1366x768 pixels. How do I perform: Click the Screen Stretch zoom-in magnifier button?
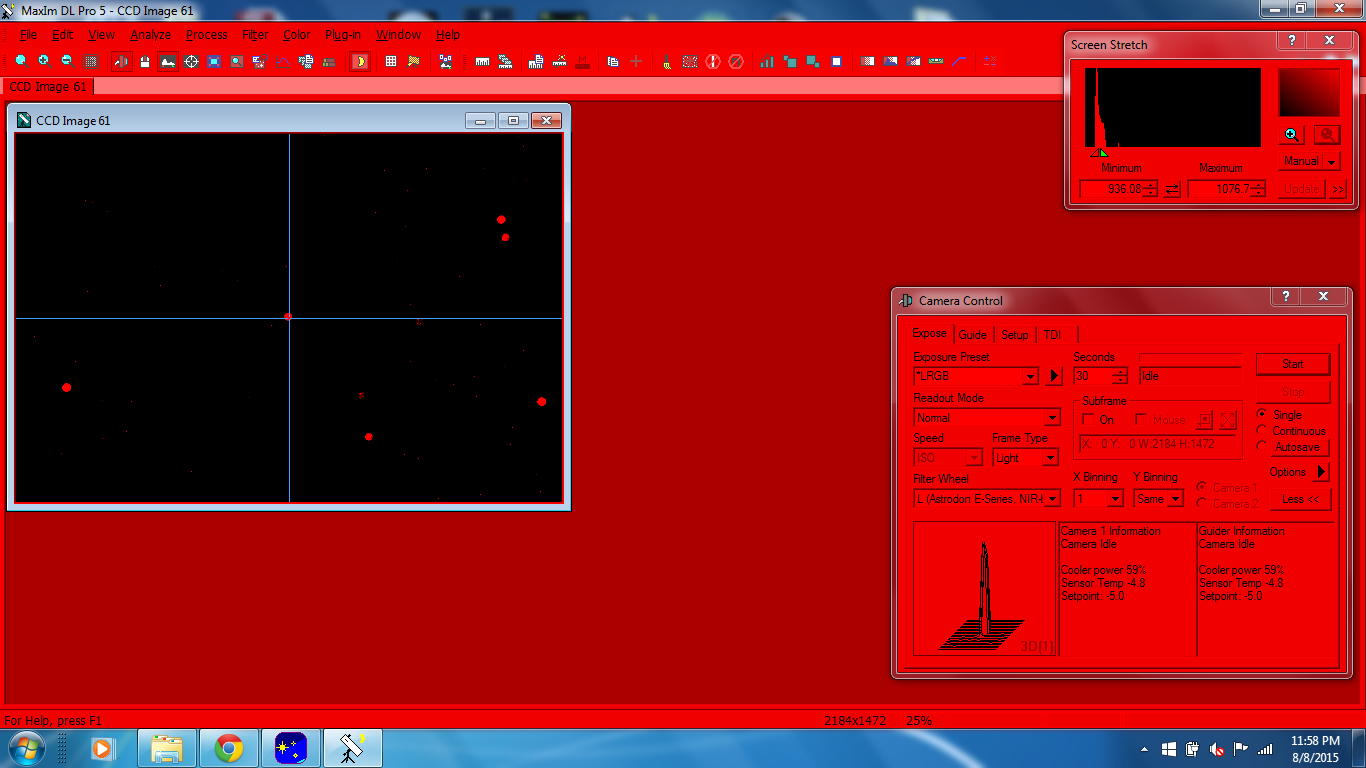pyautogui.click(x=1292, y=135)
